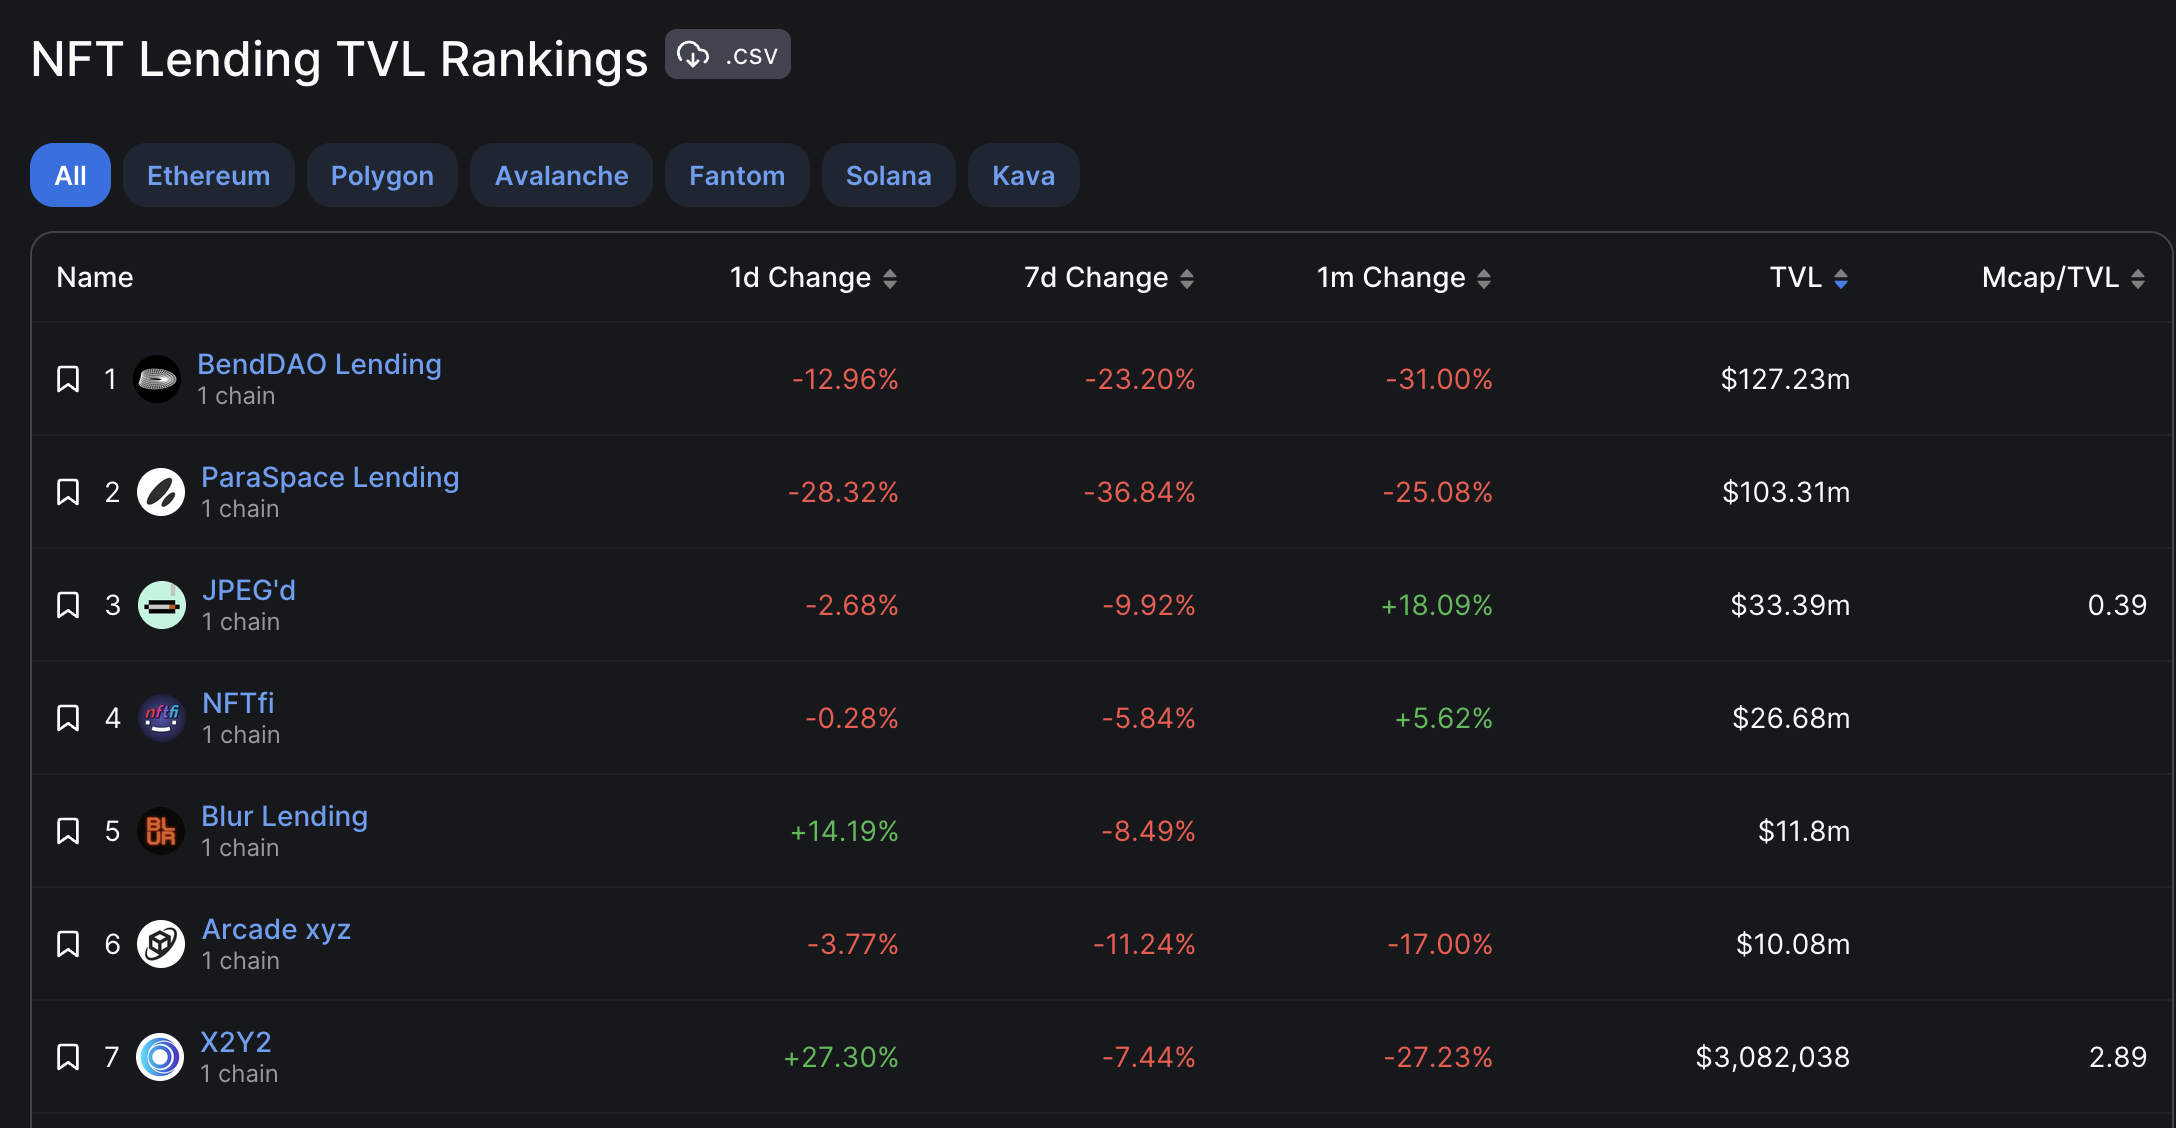Filter rankings by Kava

1023,175
